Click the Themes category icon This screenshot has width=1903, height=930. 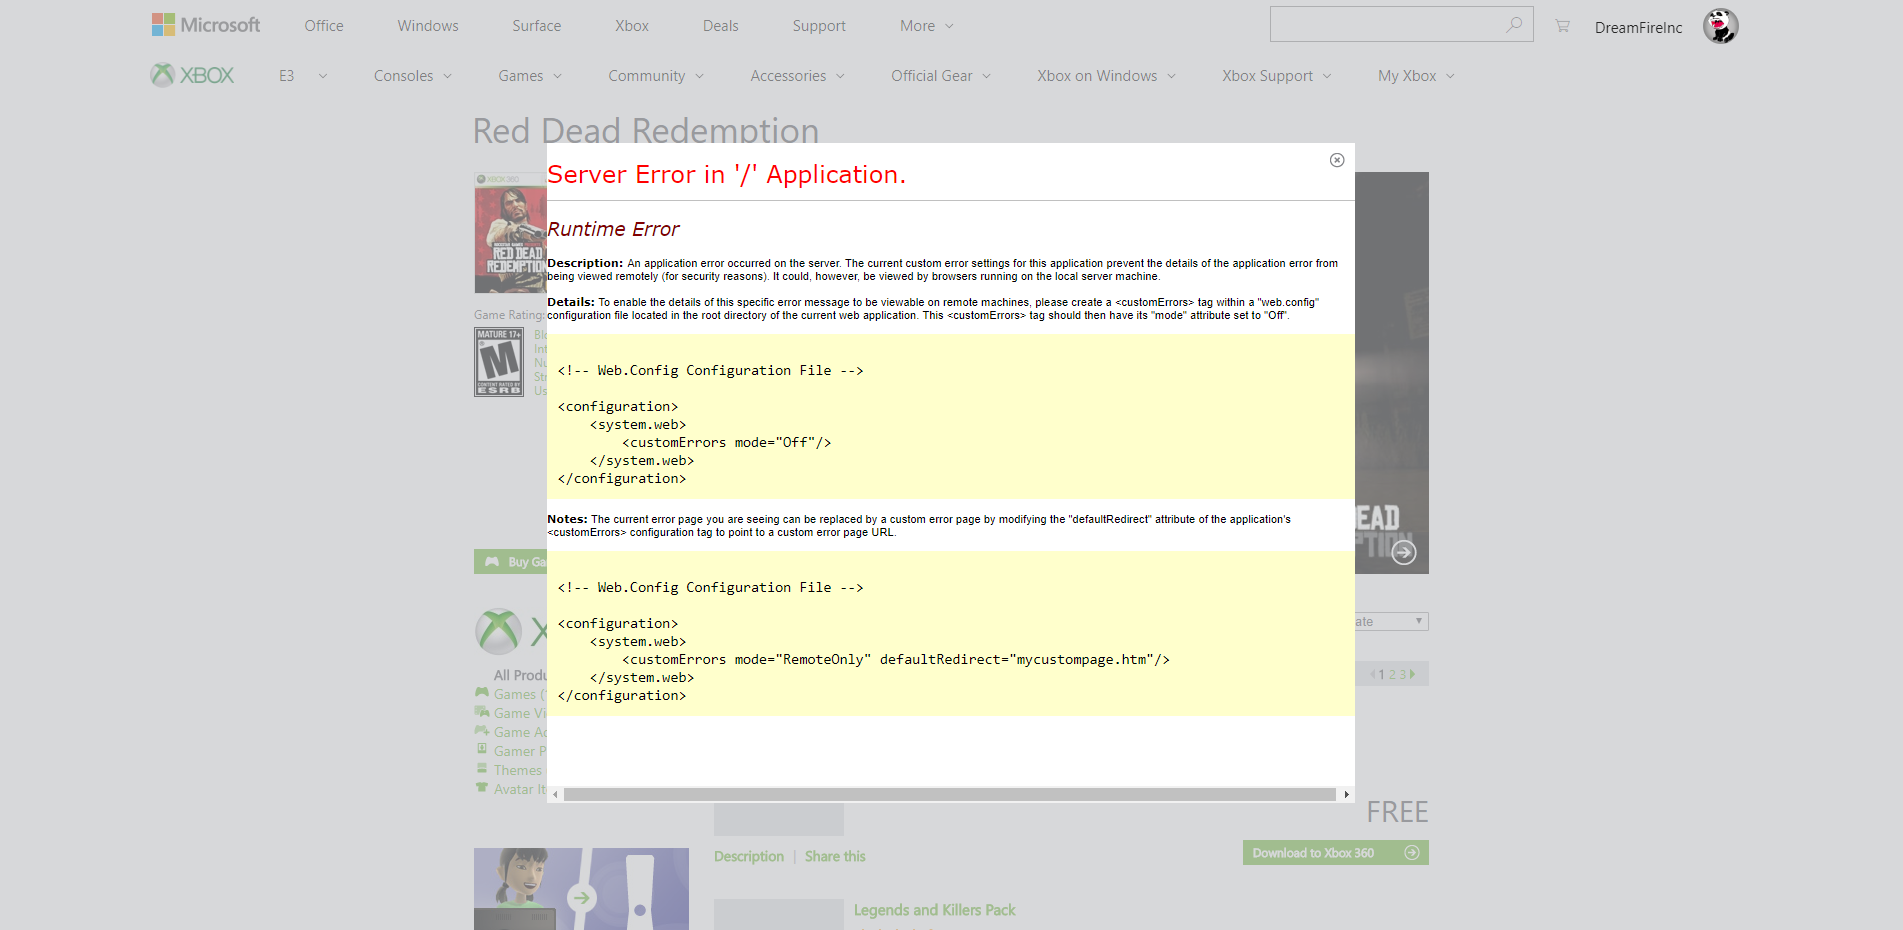(482, 768)
